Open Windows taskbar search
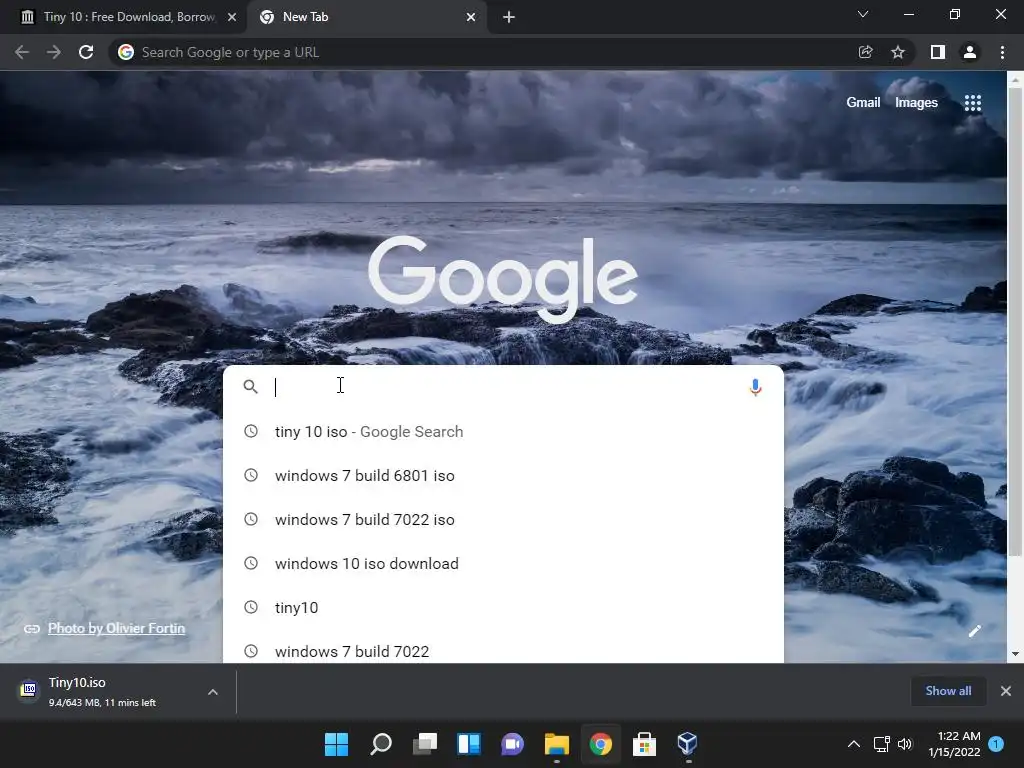 381,744
